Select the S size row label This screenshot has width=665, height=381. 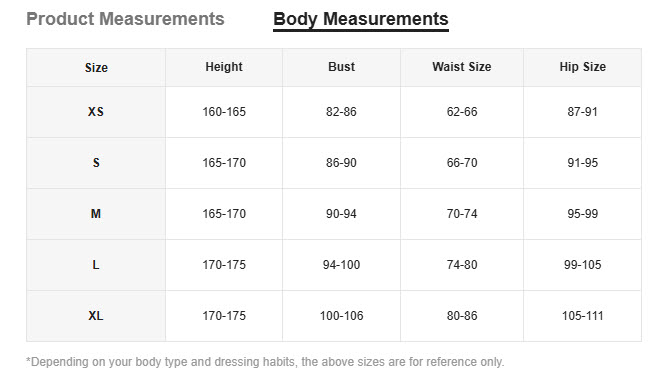pos(96,162)
